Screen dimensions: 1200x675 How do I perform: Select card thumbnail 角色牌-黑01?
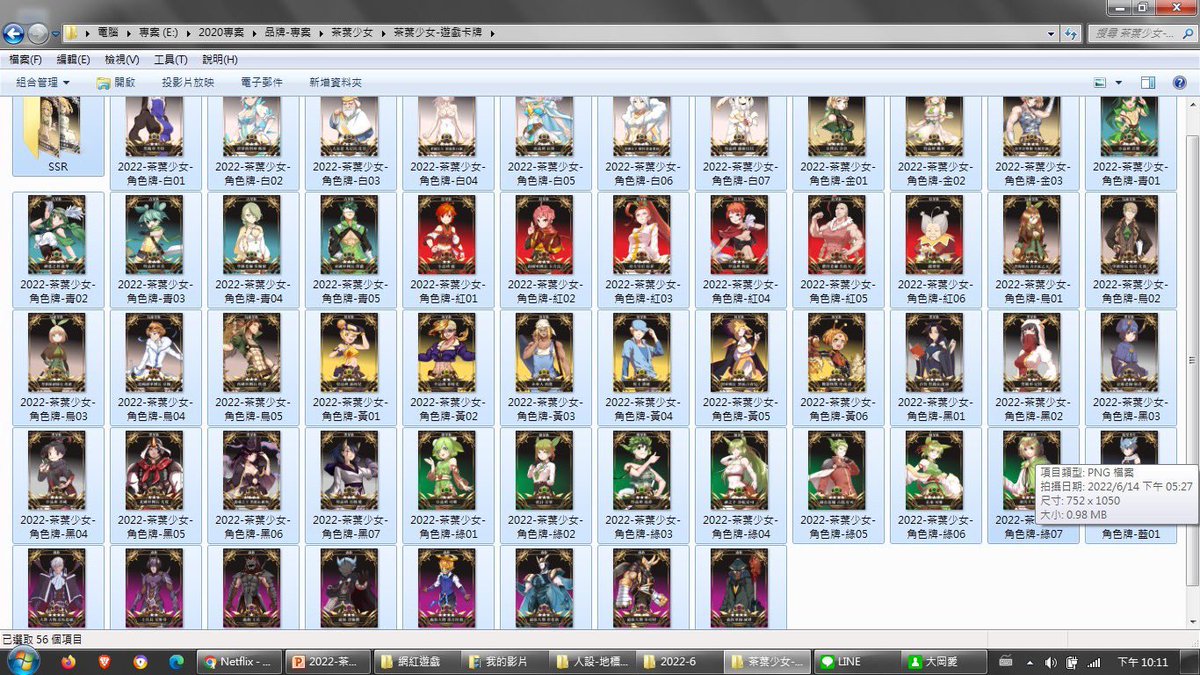[934, 352]
